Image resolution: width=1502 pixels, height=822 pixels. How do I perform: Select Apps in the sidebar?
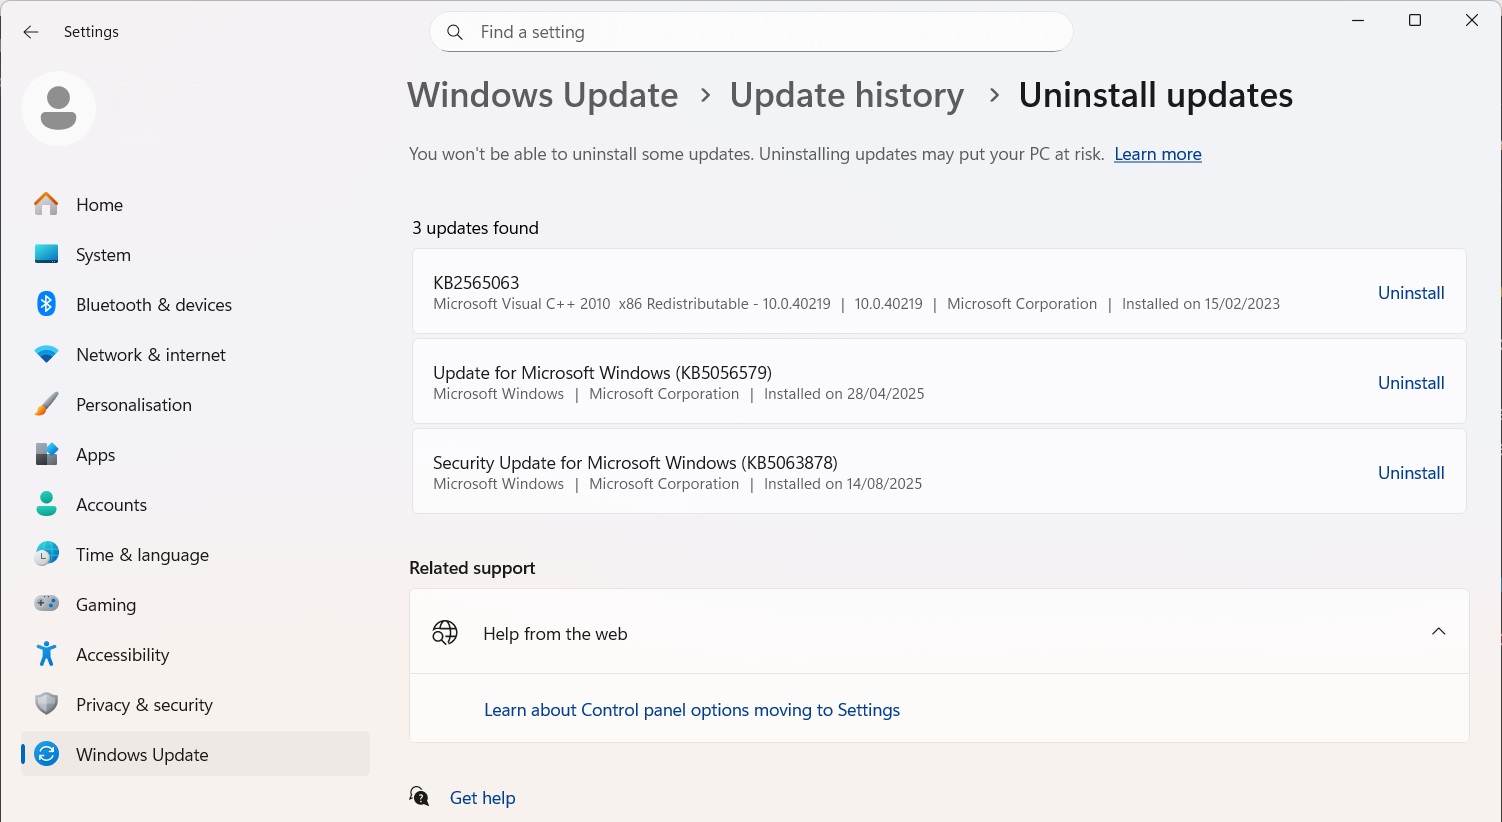coord(96,455)
